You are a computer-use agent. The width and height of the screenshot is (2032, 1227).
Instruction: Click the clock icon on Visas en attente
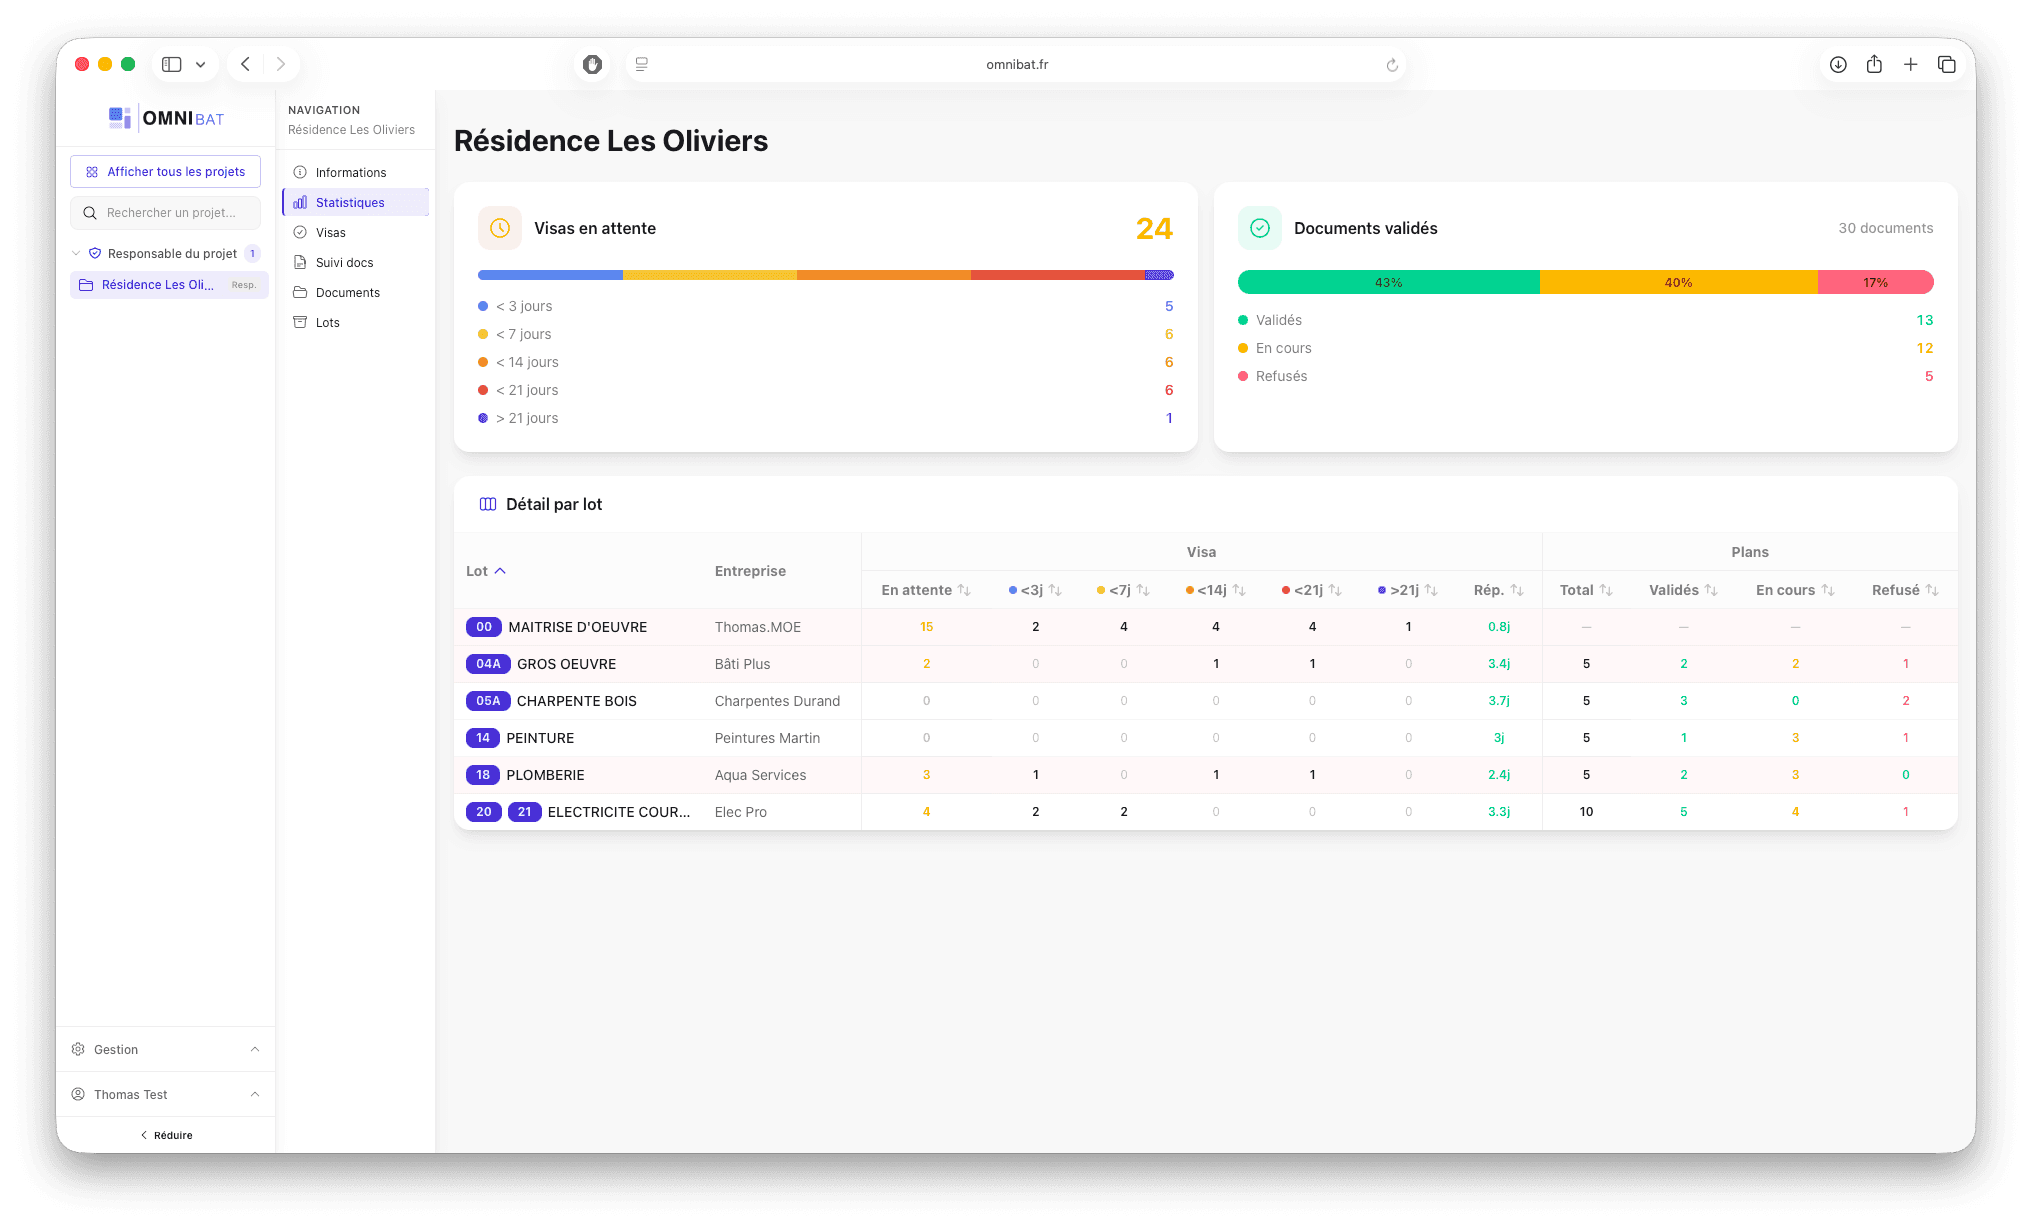(500, 228)
